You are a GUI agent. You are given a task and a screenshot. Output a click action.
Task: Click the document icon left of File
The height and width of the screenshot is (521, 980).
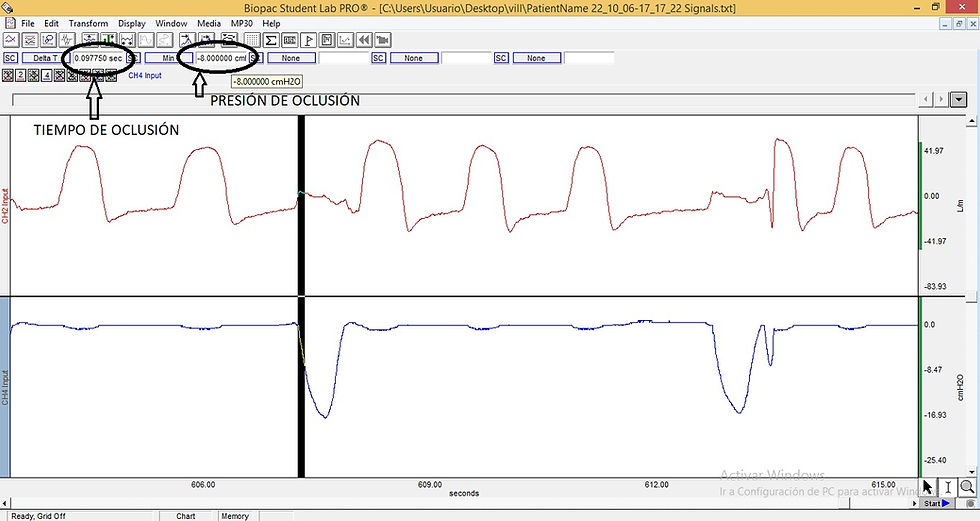(x=11, y=23)
